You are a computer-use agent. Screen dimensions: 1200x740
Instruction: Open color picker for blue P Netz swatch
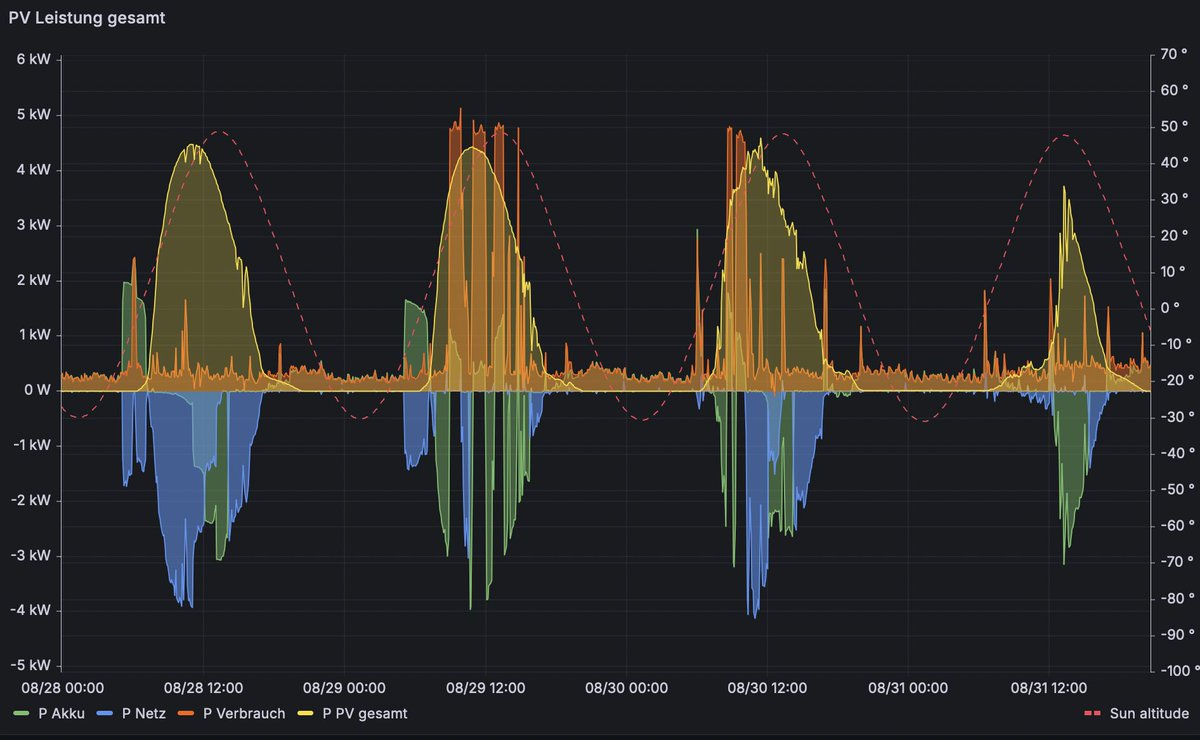pyautogui.click(x=105, y=714)
